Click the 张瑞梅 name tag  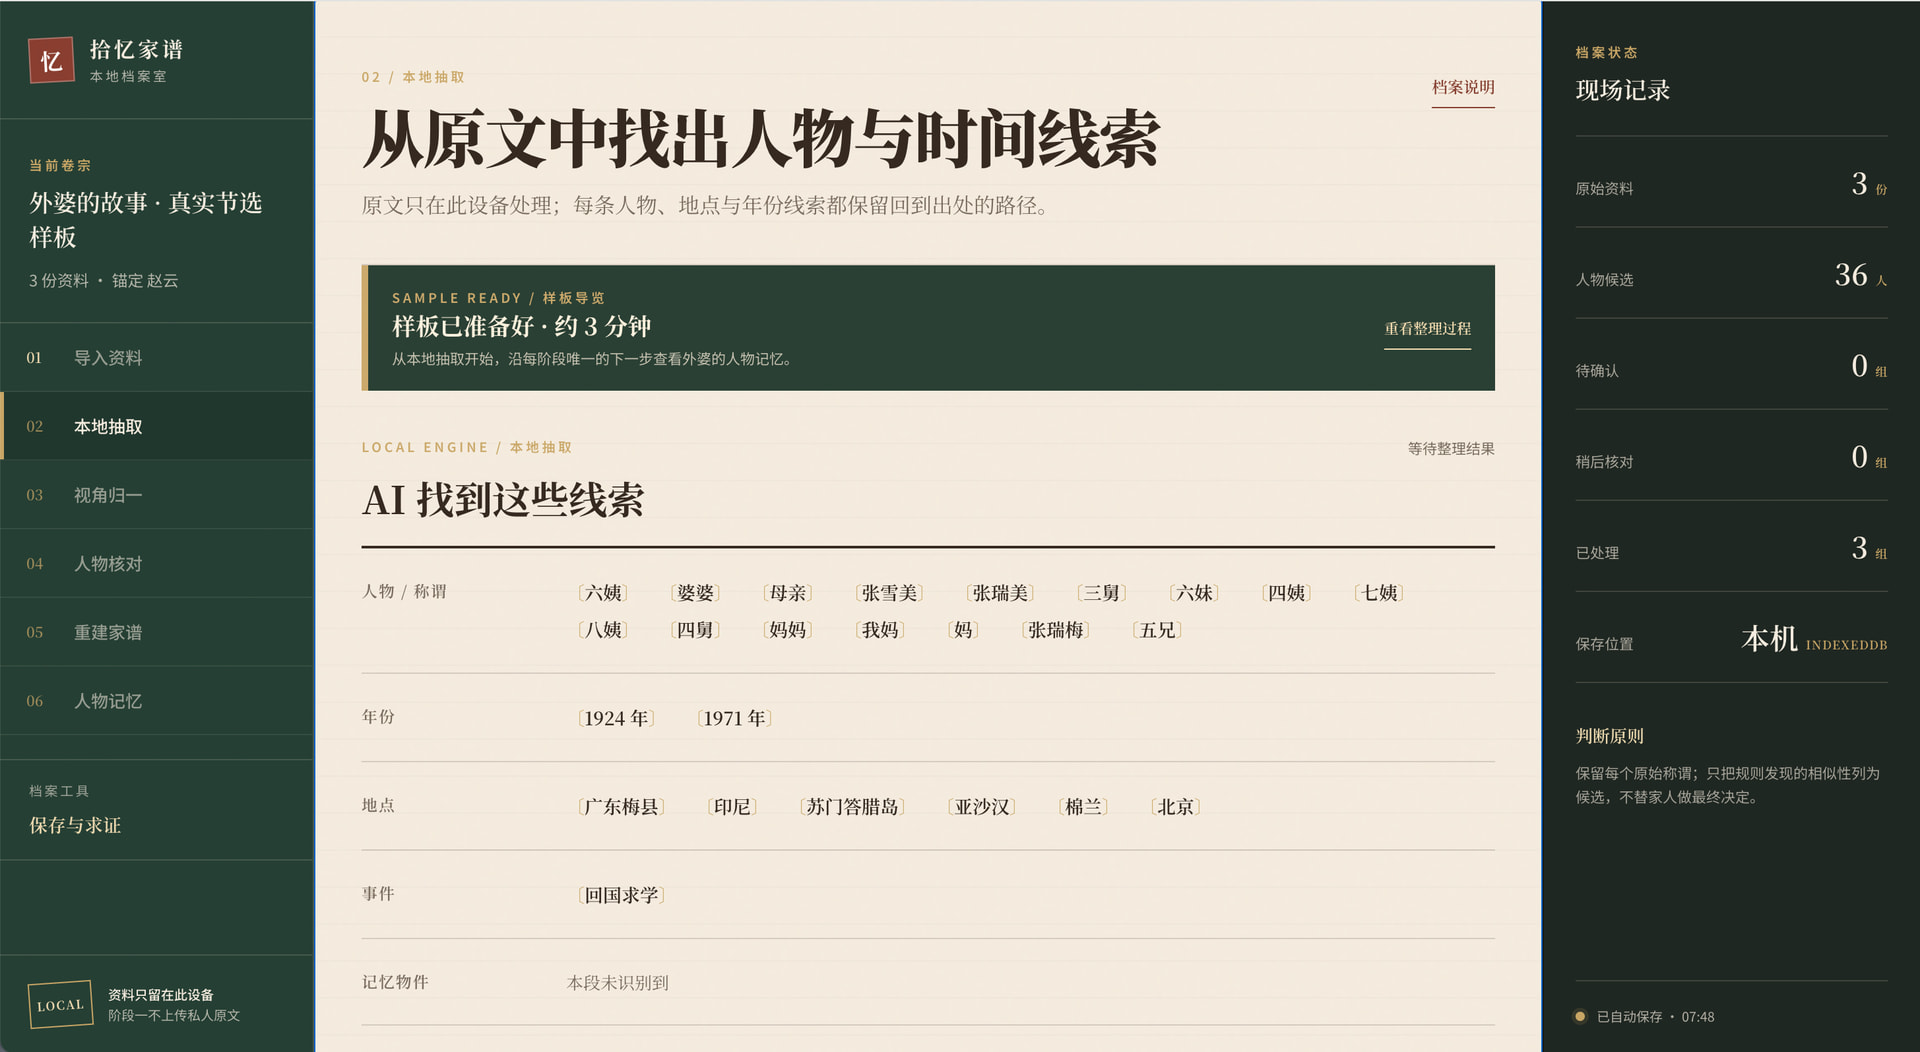1055,630
